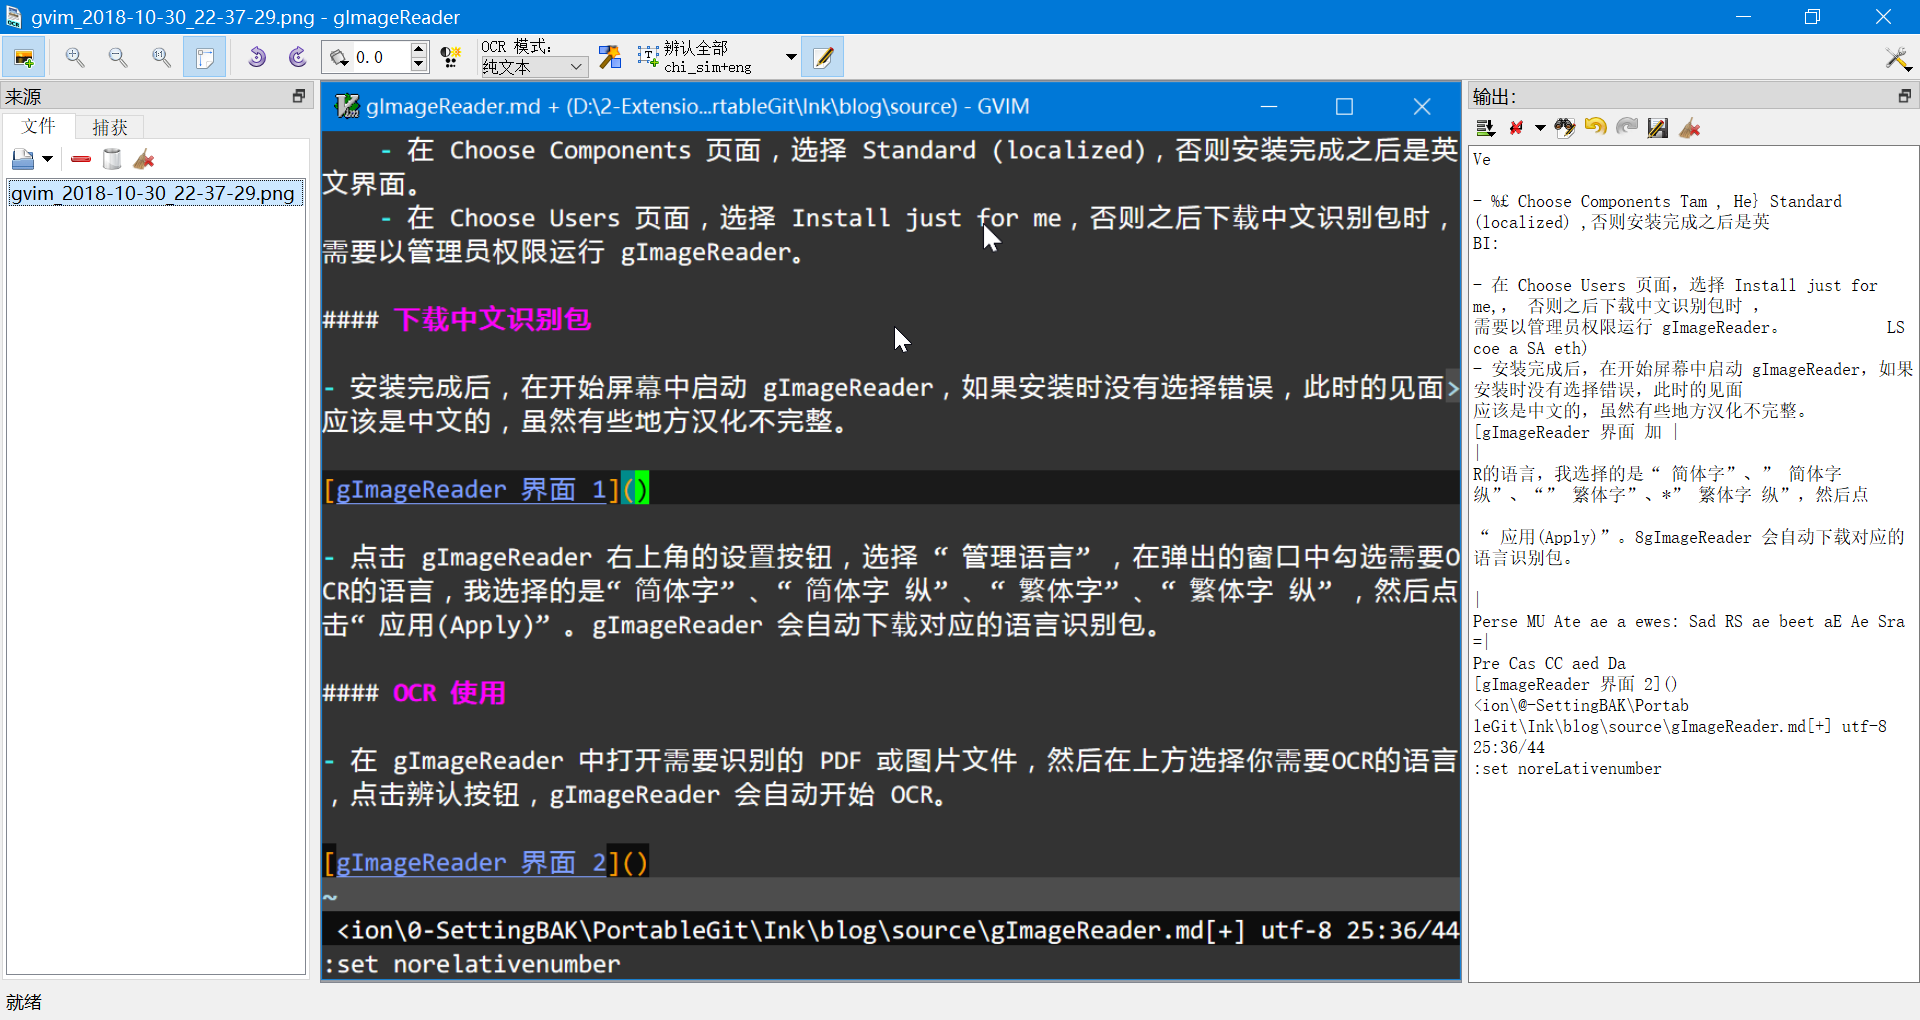Open the add images dropdown arrow in sources panel
Viewport: 1920px width, 1020px height.
46,159
